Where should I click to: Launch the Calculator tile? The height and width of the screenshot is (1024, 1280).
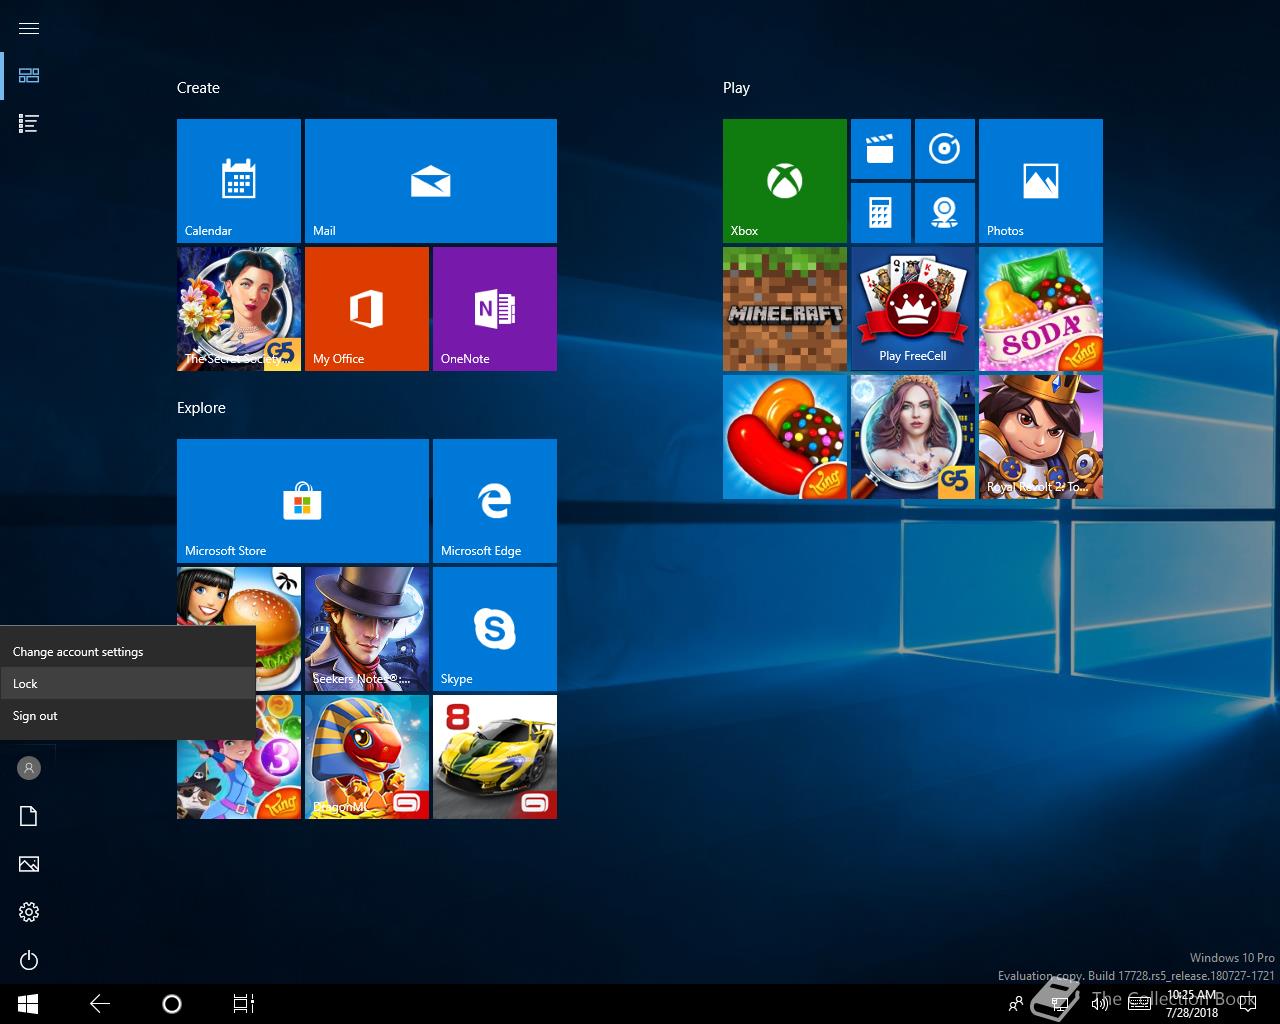pyautogui.click(x=881, y=213)
